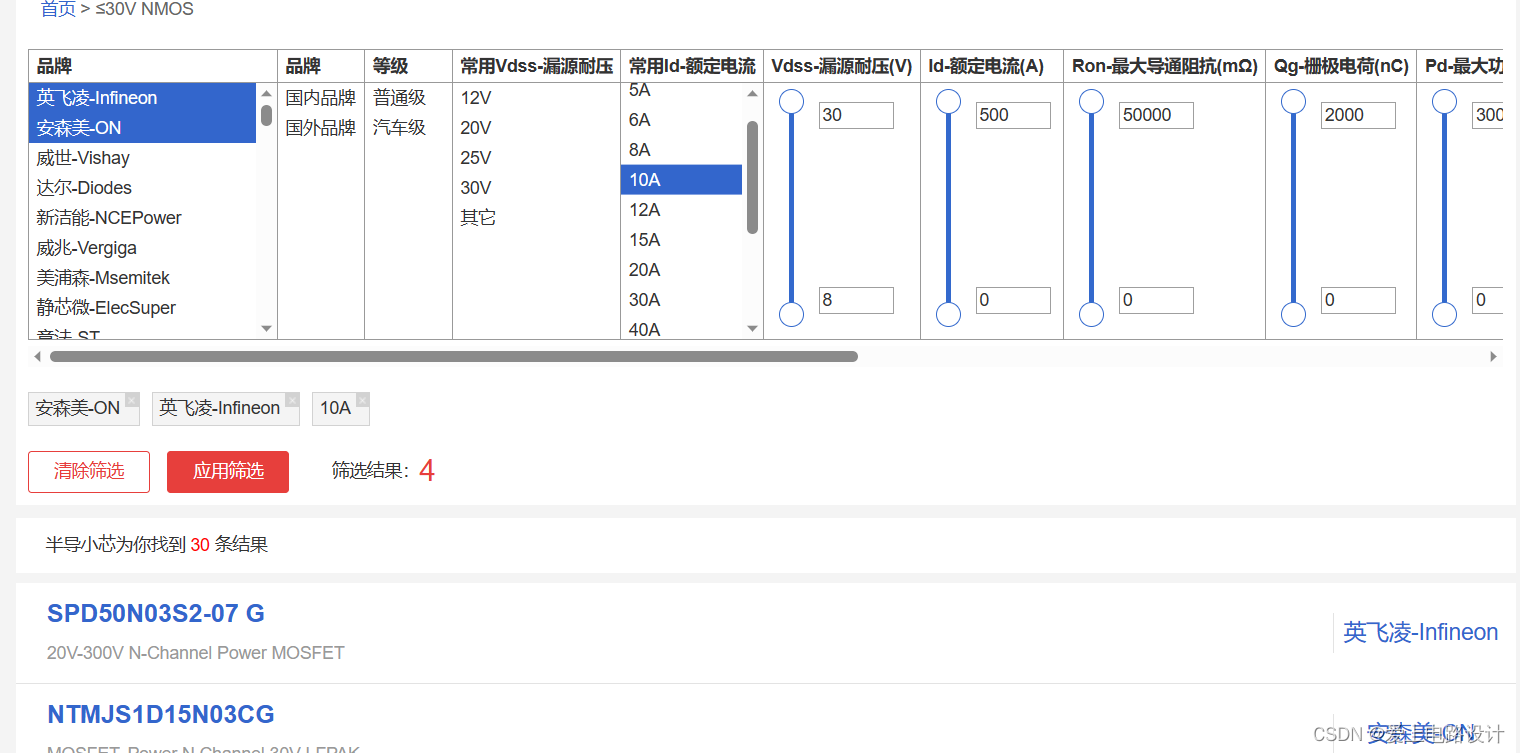
Task: Select 达尔-Diodes brand
Action: (142, 188)
